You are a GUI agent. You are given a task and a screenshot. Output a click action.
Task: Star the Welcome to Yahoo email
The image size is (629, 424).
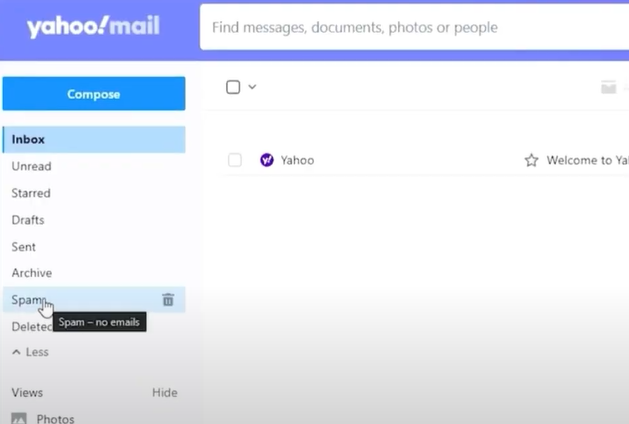pos(531,160)
